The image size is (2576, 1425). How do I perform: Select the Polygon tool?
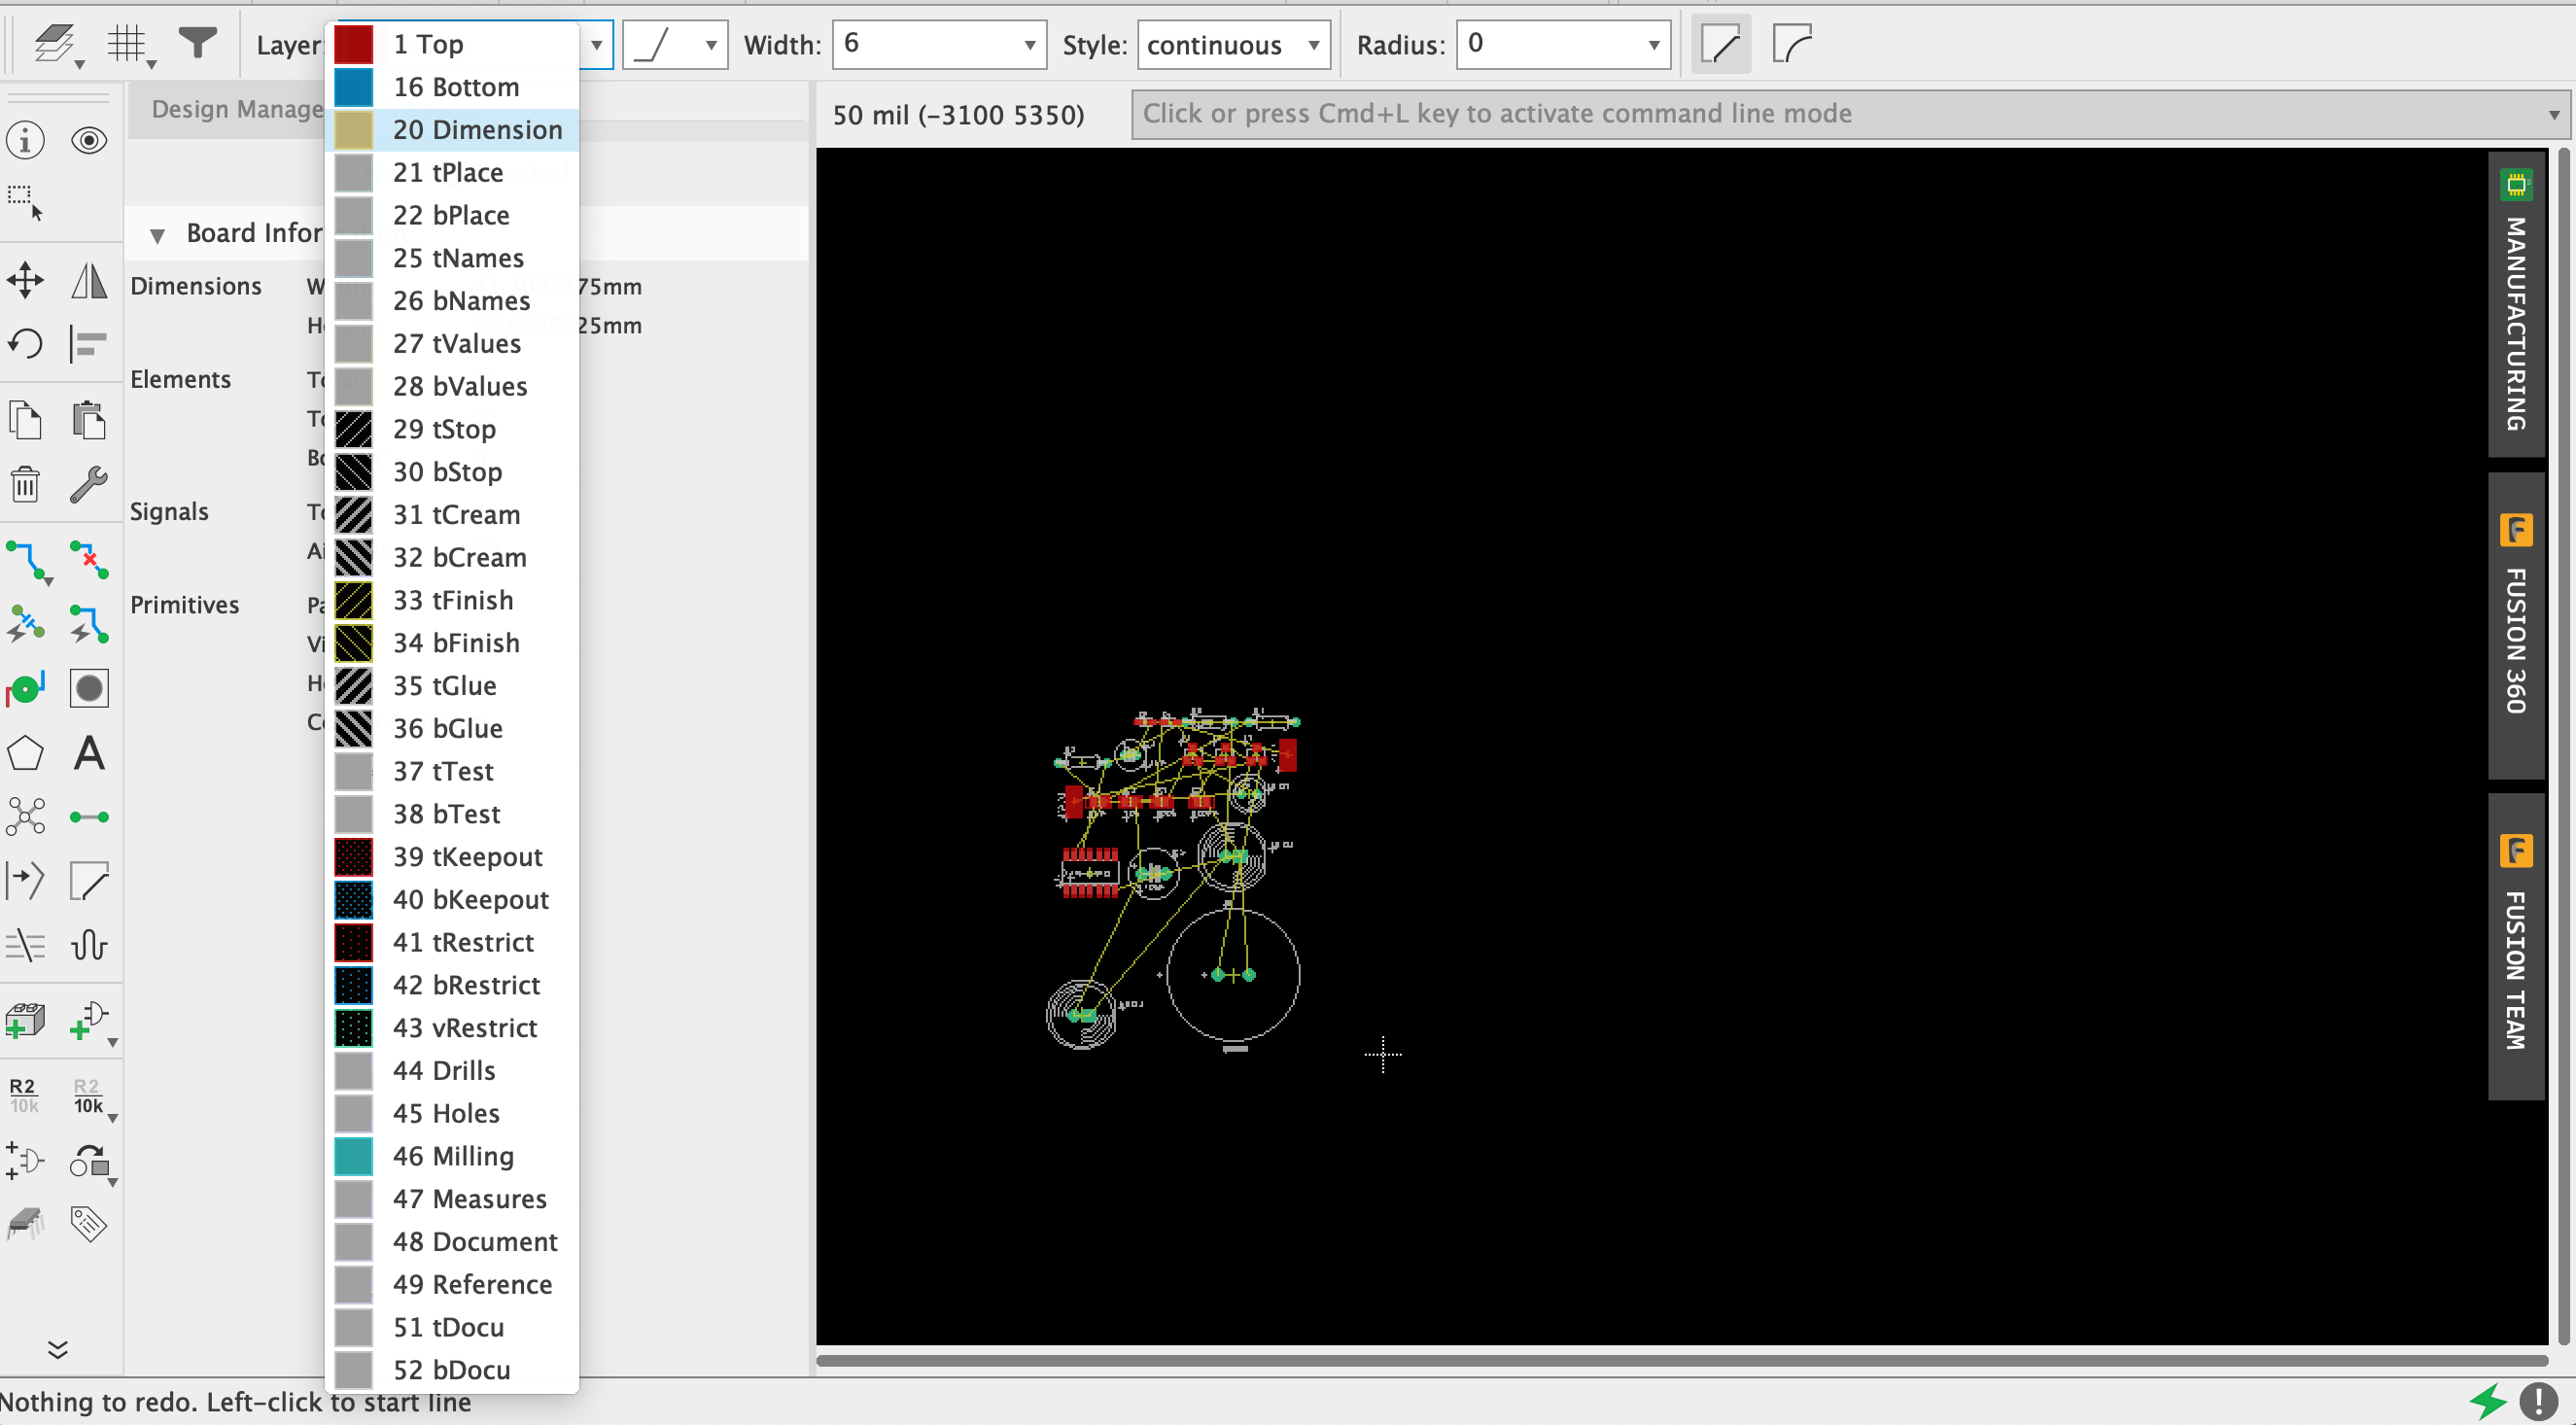25,753
